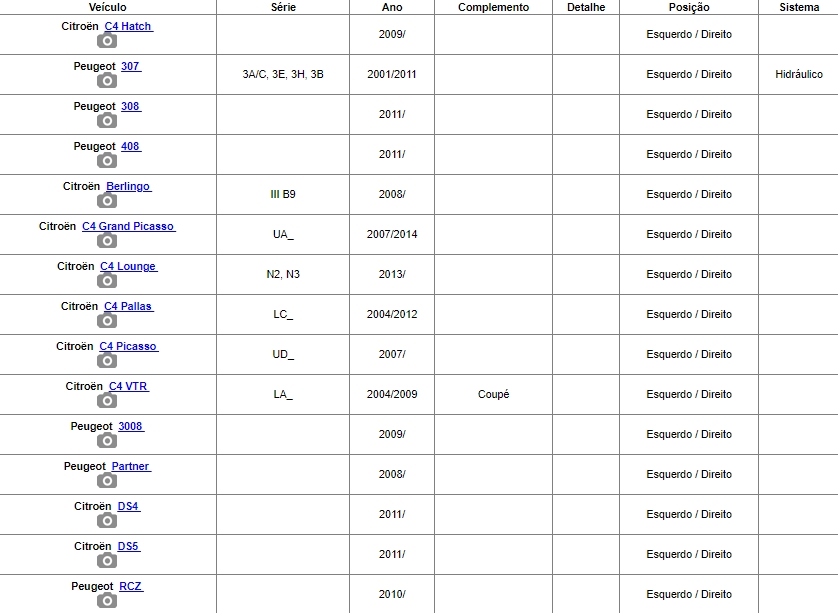Image resolution: width=838 pixels, height=613 pixels.
Task: Click 'Esquerdo / Direito' in the C4 VTR row
Action: click(689, 394)
